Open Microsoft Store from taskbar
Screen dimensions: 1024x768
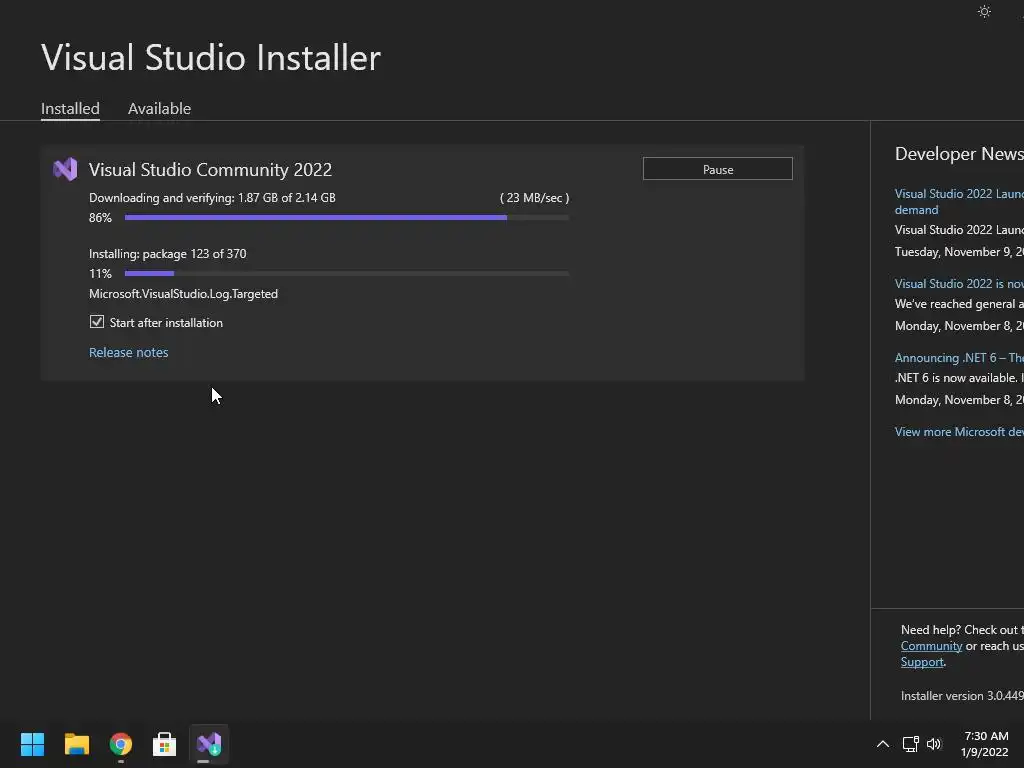pos(165,744)
